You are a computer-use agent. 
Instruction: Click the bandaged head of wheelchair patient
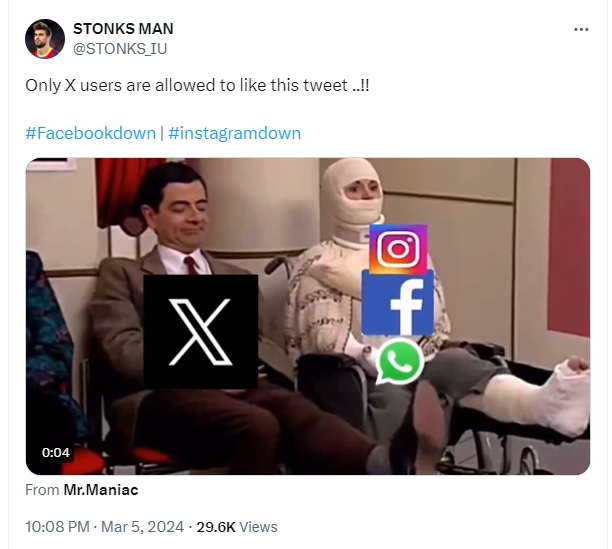click(x=354, y=192)
